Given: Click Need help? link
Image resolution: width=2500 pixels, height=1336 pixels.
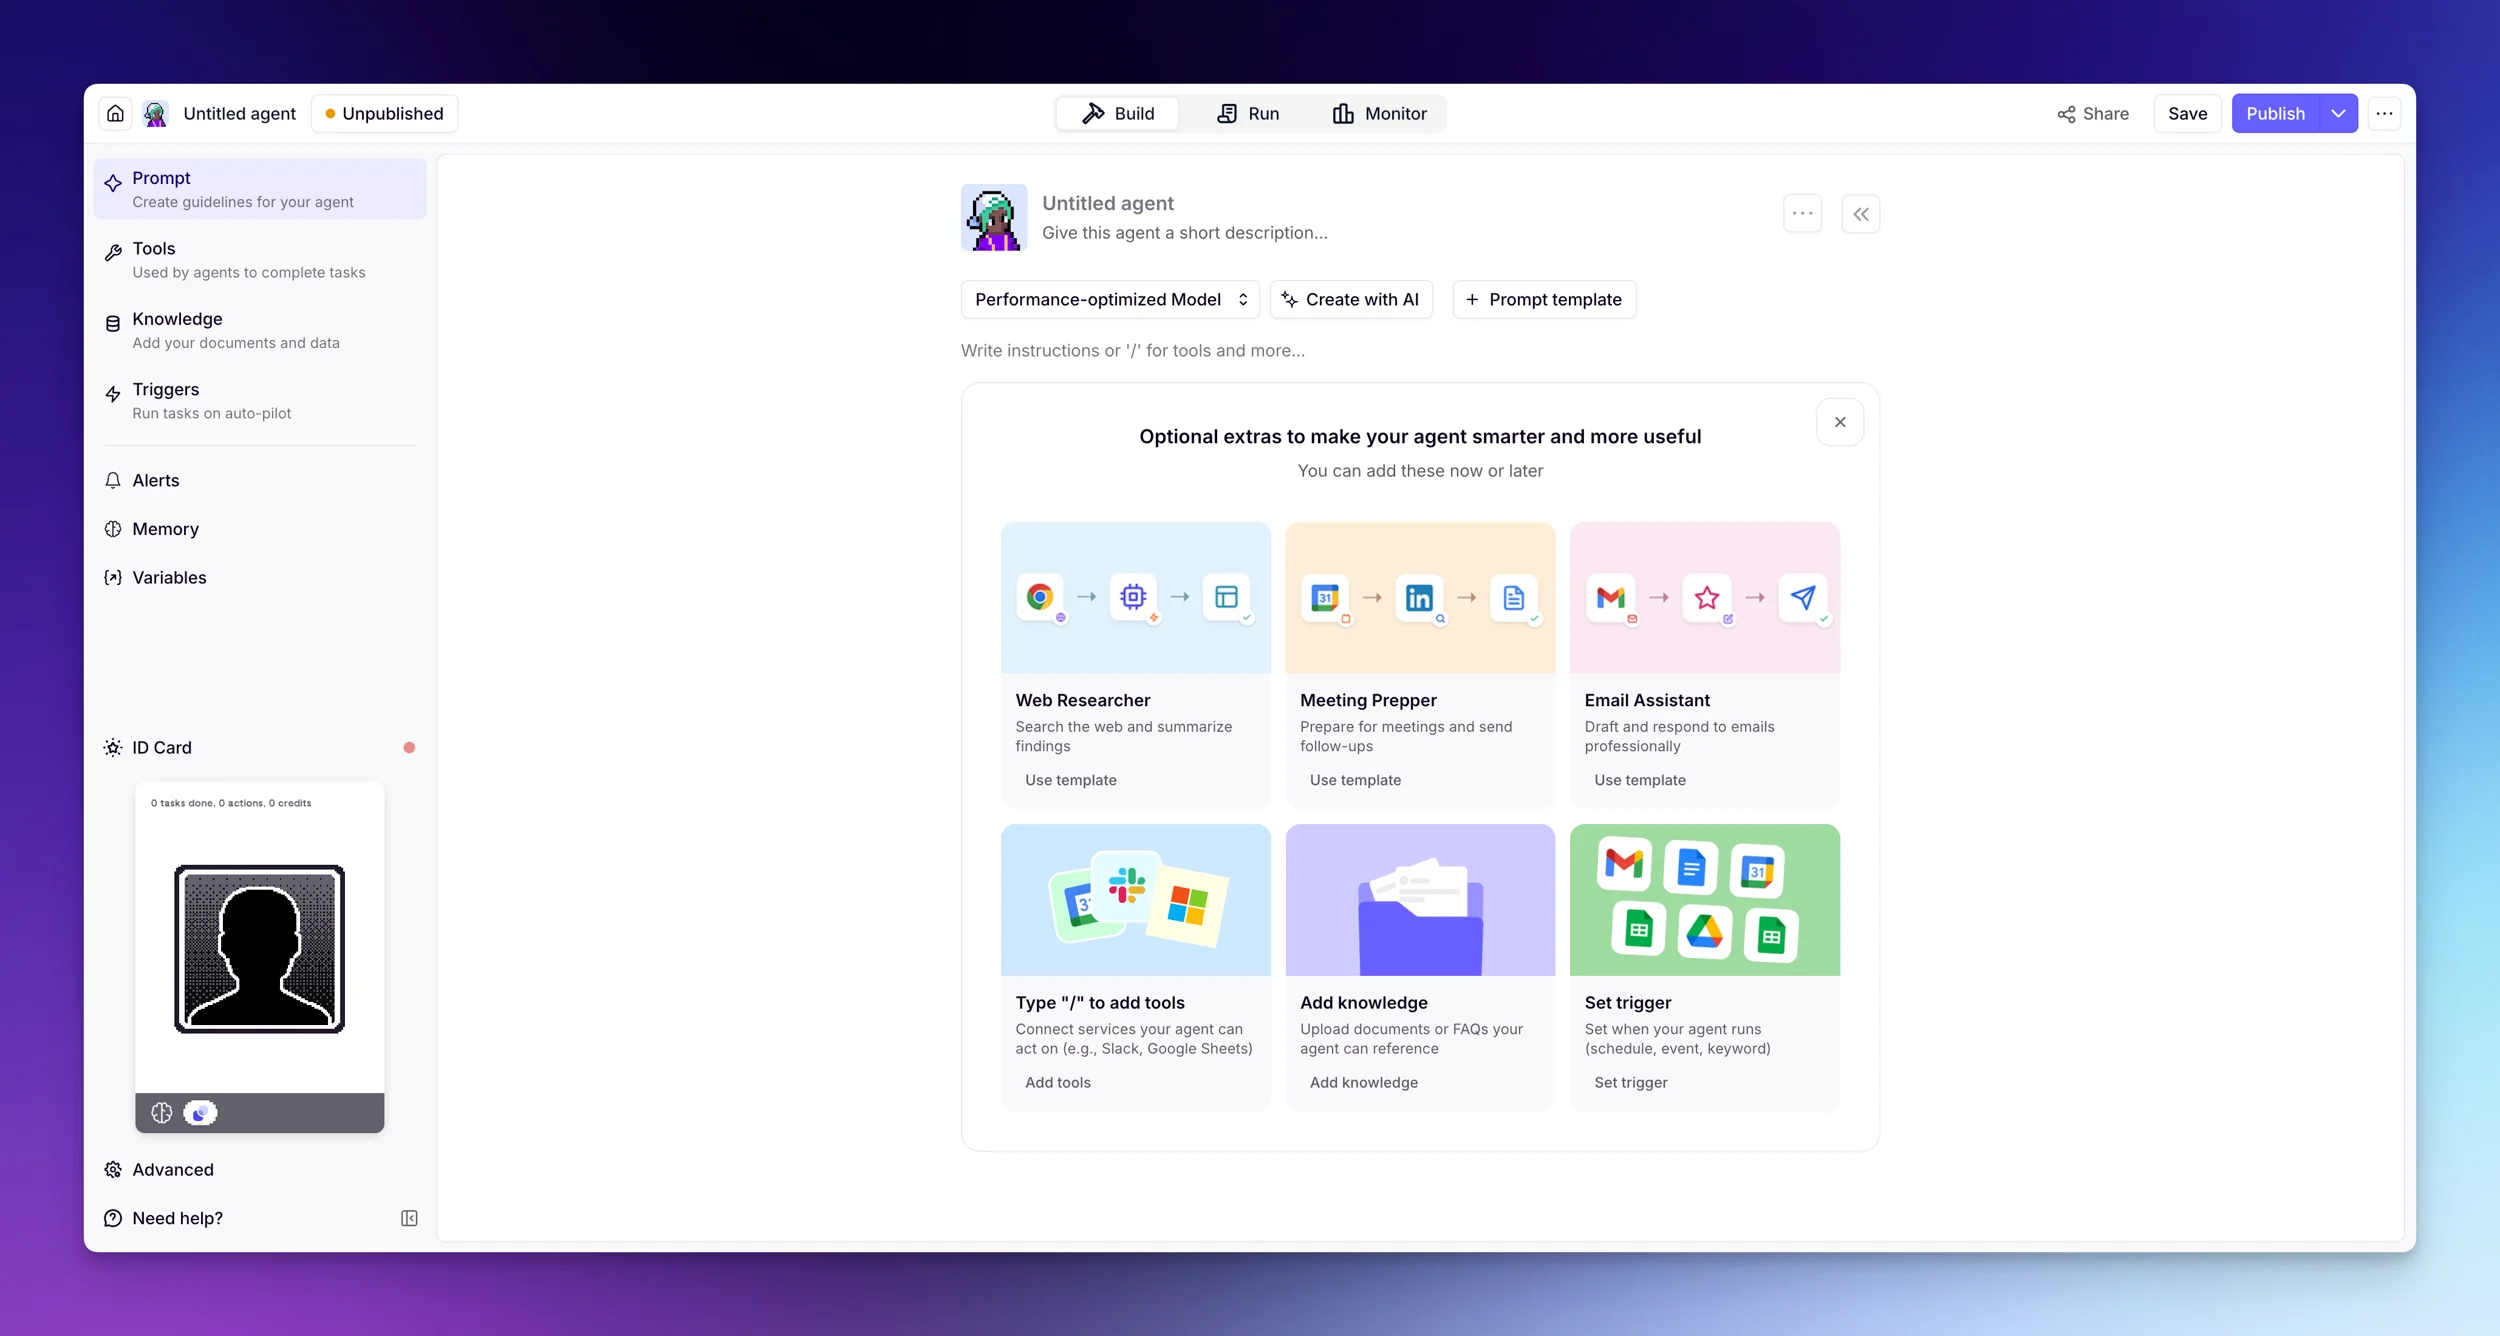Looking at the screenshot, I should pyautogui.click(x=177, y=1218).
